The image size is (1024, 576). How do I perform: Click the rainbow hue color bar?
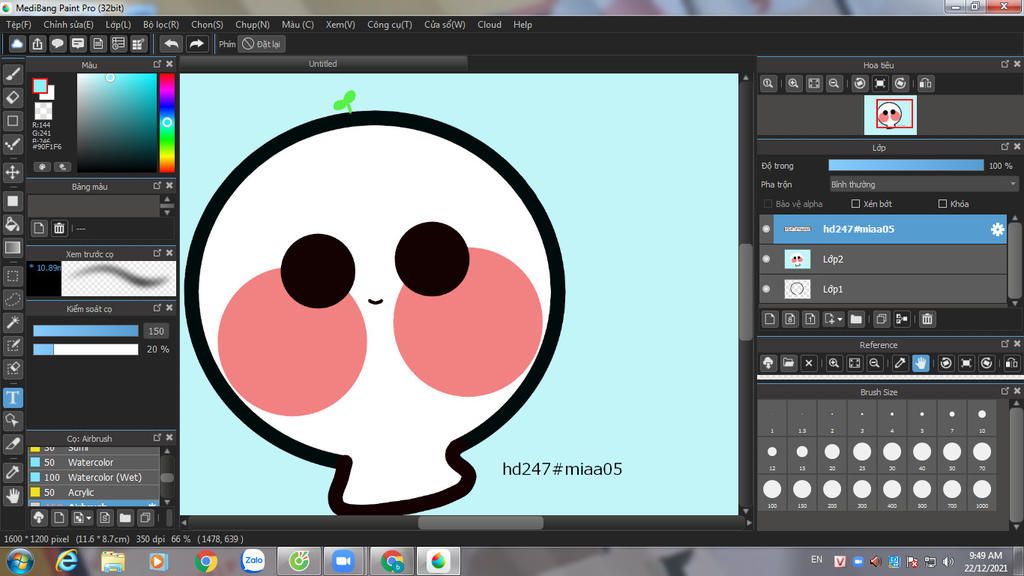click(x=167, y=123)
